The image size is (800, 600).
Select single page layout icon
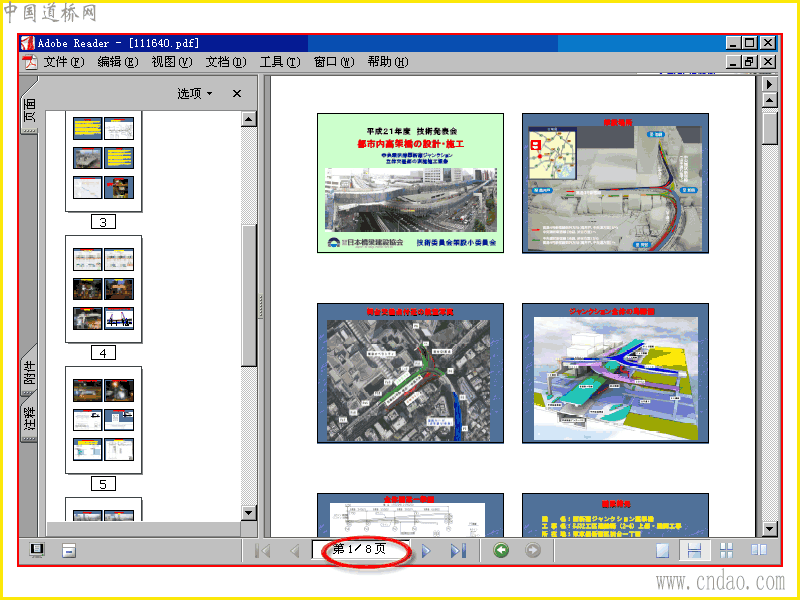pos(662,551)
